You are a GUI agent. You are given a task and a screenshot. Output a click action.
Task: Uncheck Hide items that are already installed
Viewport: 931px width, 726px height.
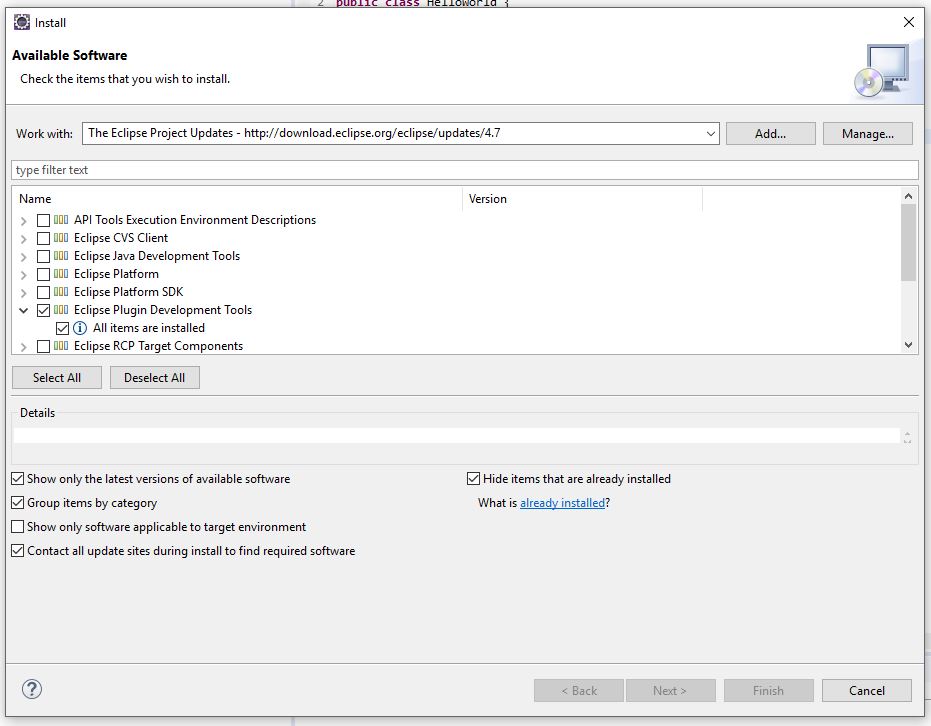click(473, 478)
